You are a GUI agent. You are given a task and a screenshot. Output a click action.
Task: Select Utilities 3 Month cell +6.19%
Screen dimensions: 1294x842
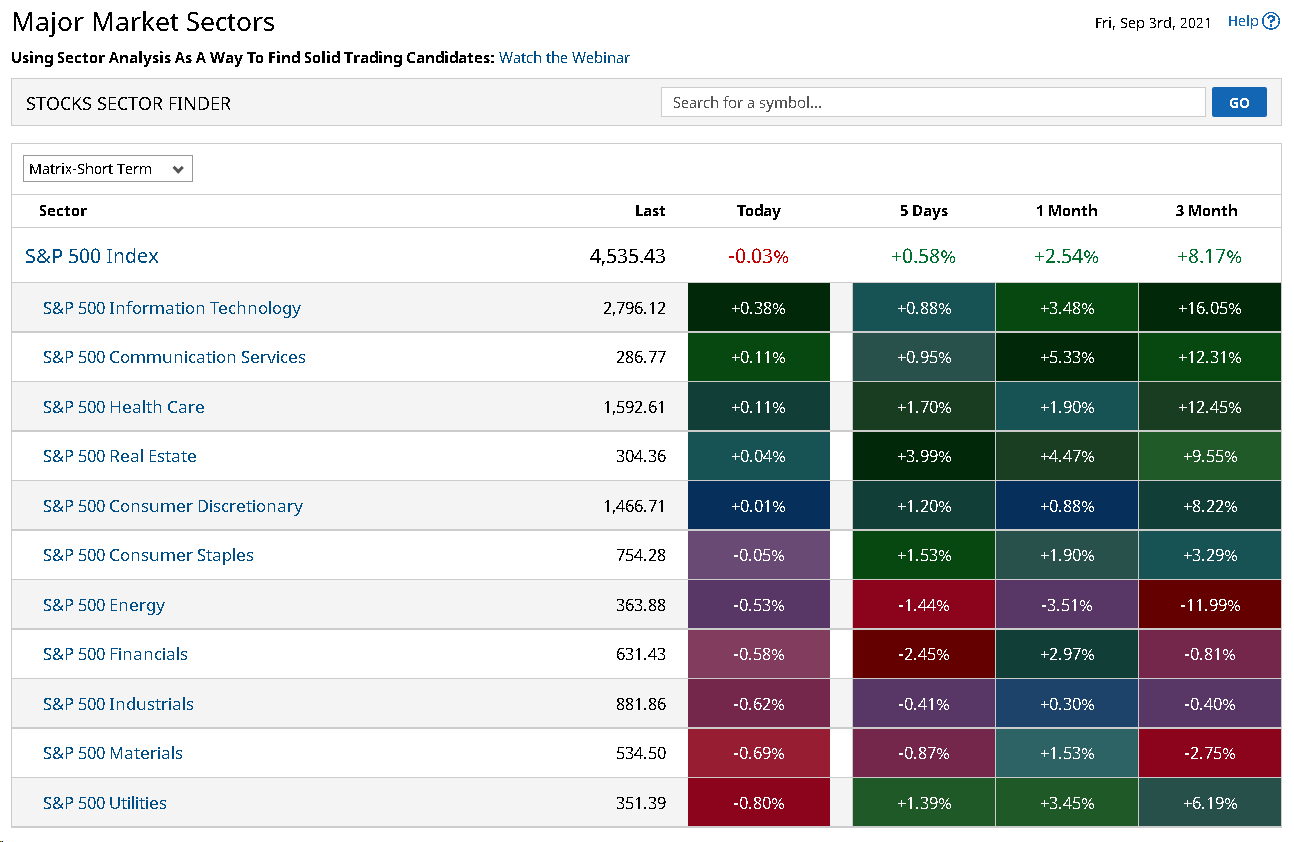[1210, 803]
